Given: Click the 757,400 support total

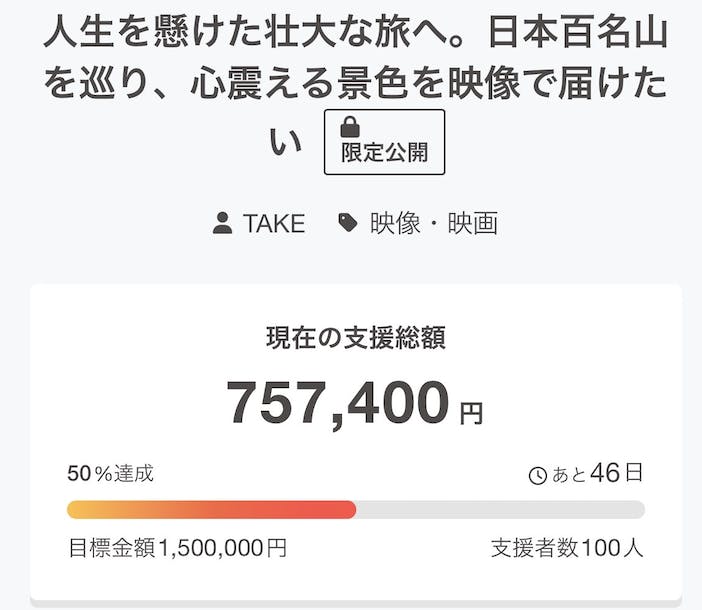Looking at the screenshot, I should (x=338, y=402).
